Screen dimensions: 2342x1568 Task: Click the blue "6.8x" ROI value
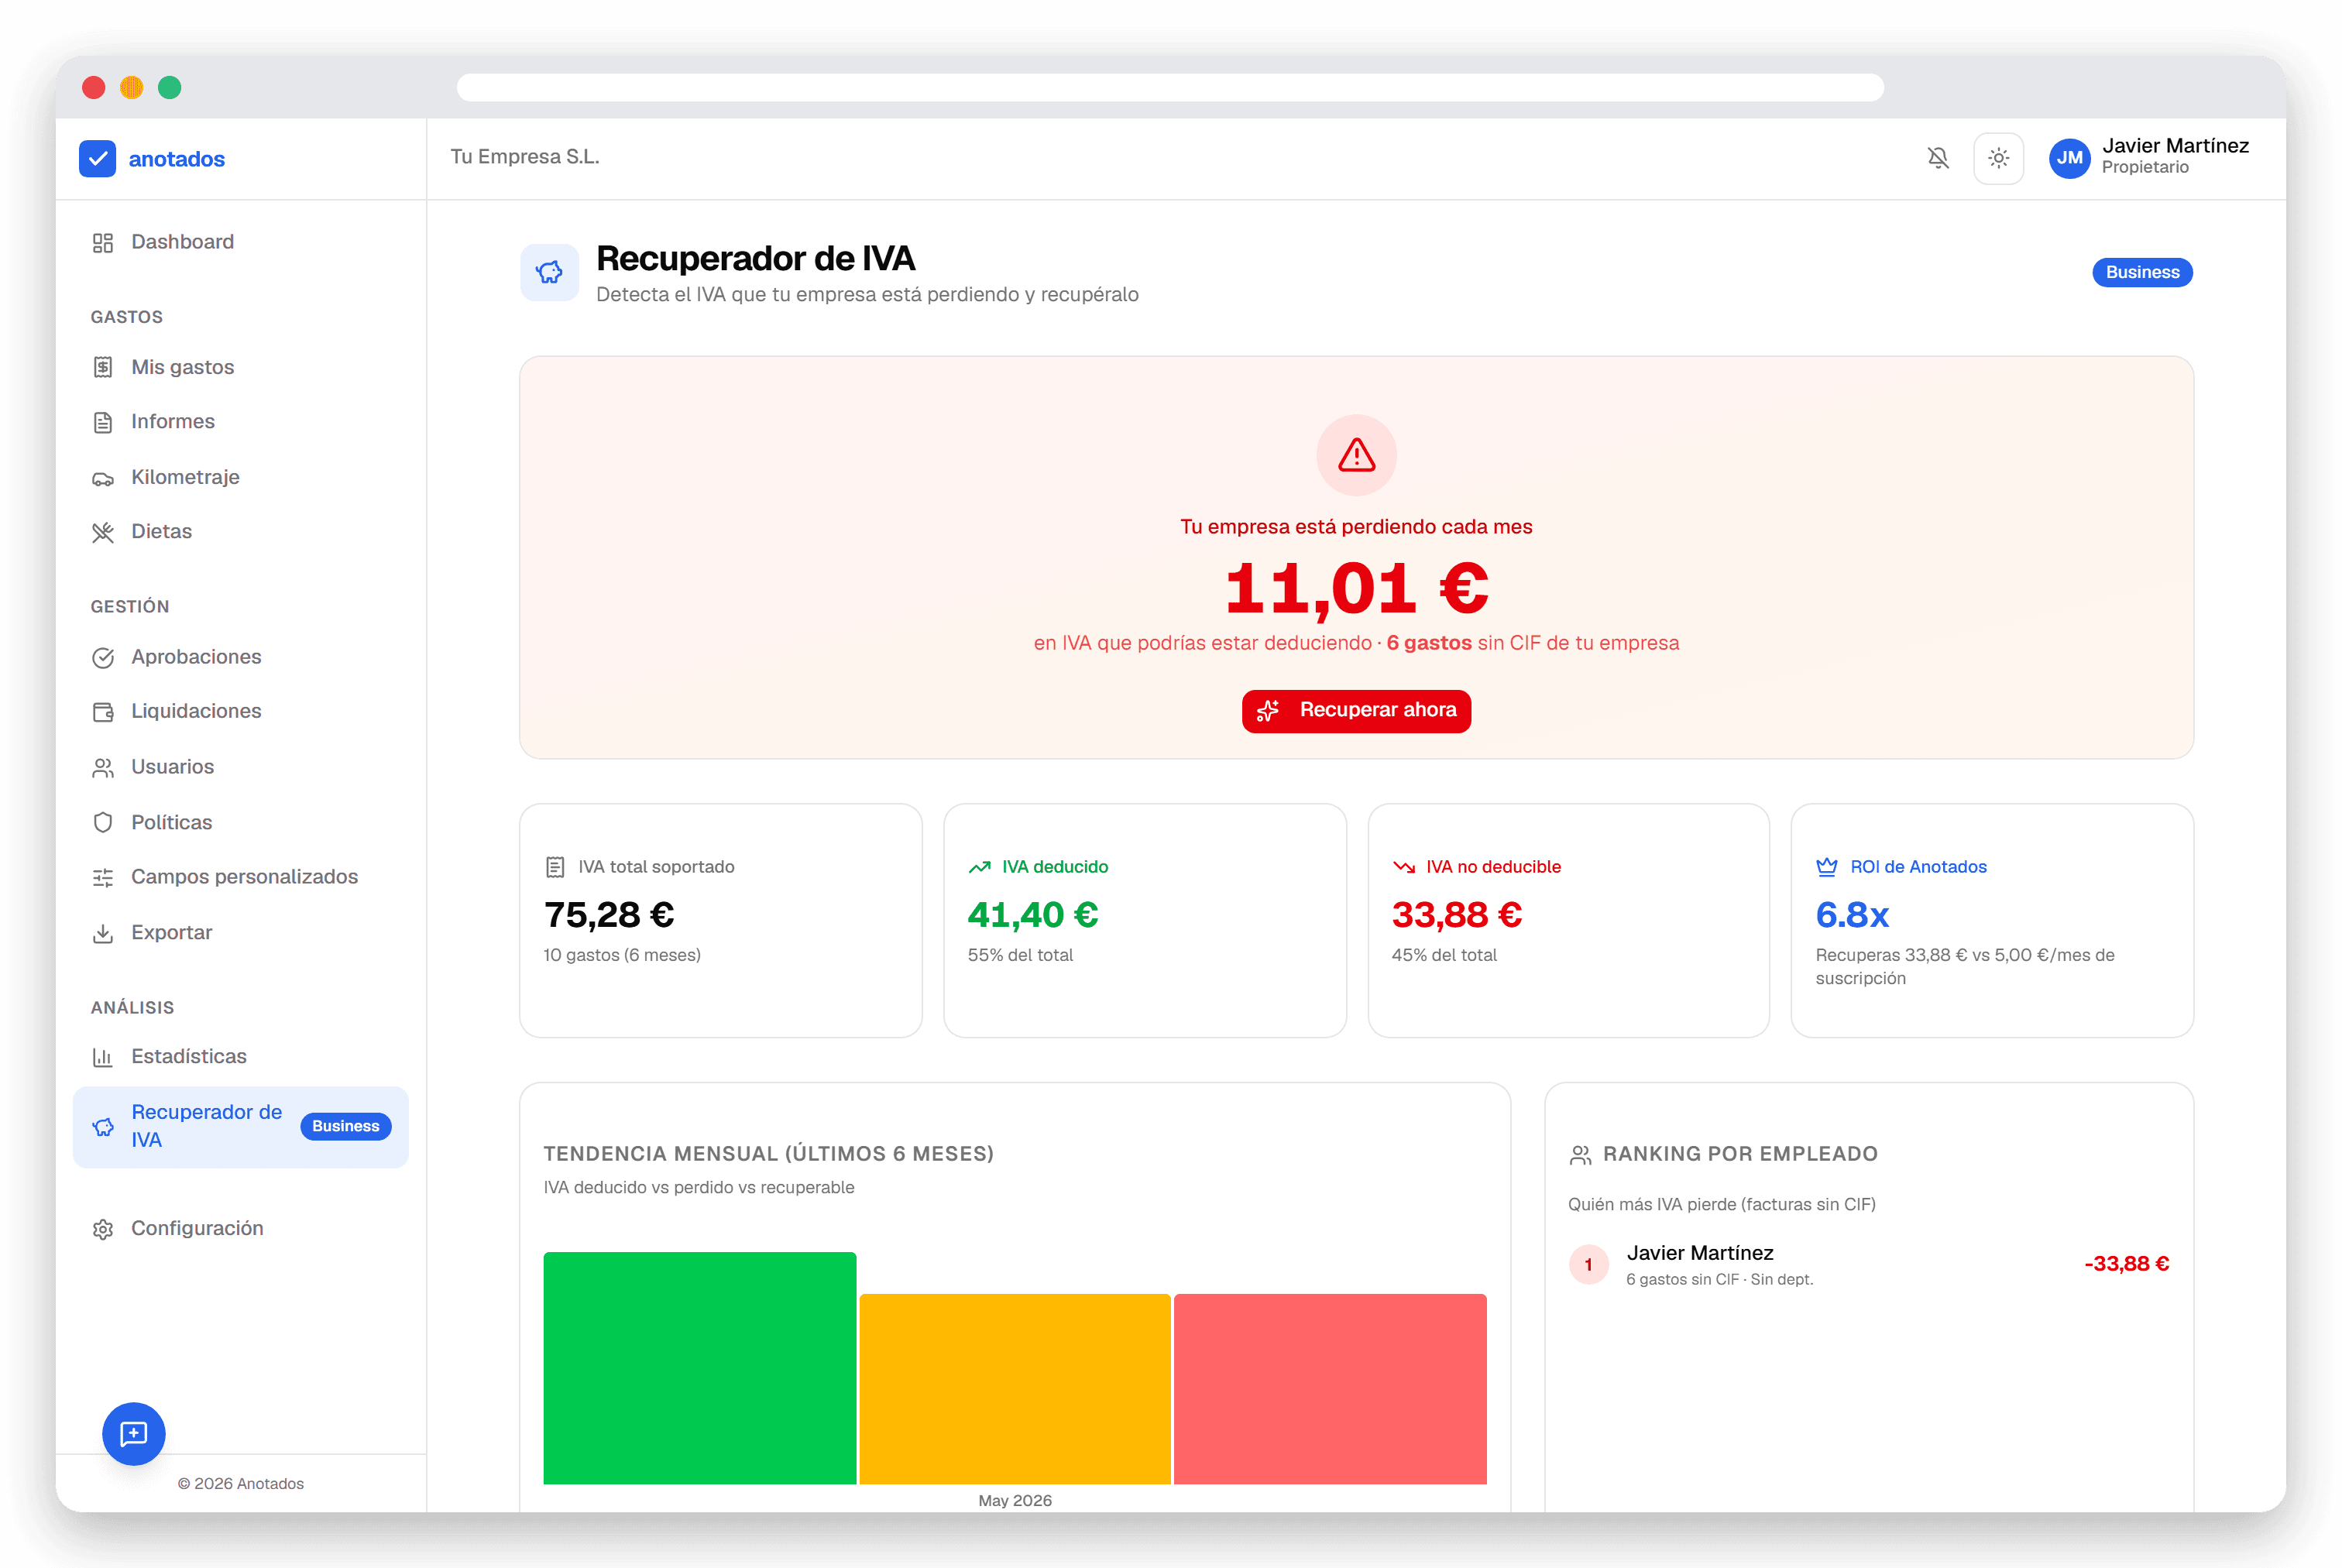1852,915
